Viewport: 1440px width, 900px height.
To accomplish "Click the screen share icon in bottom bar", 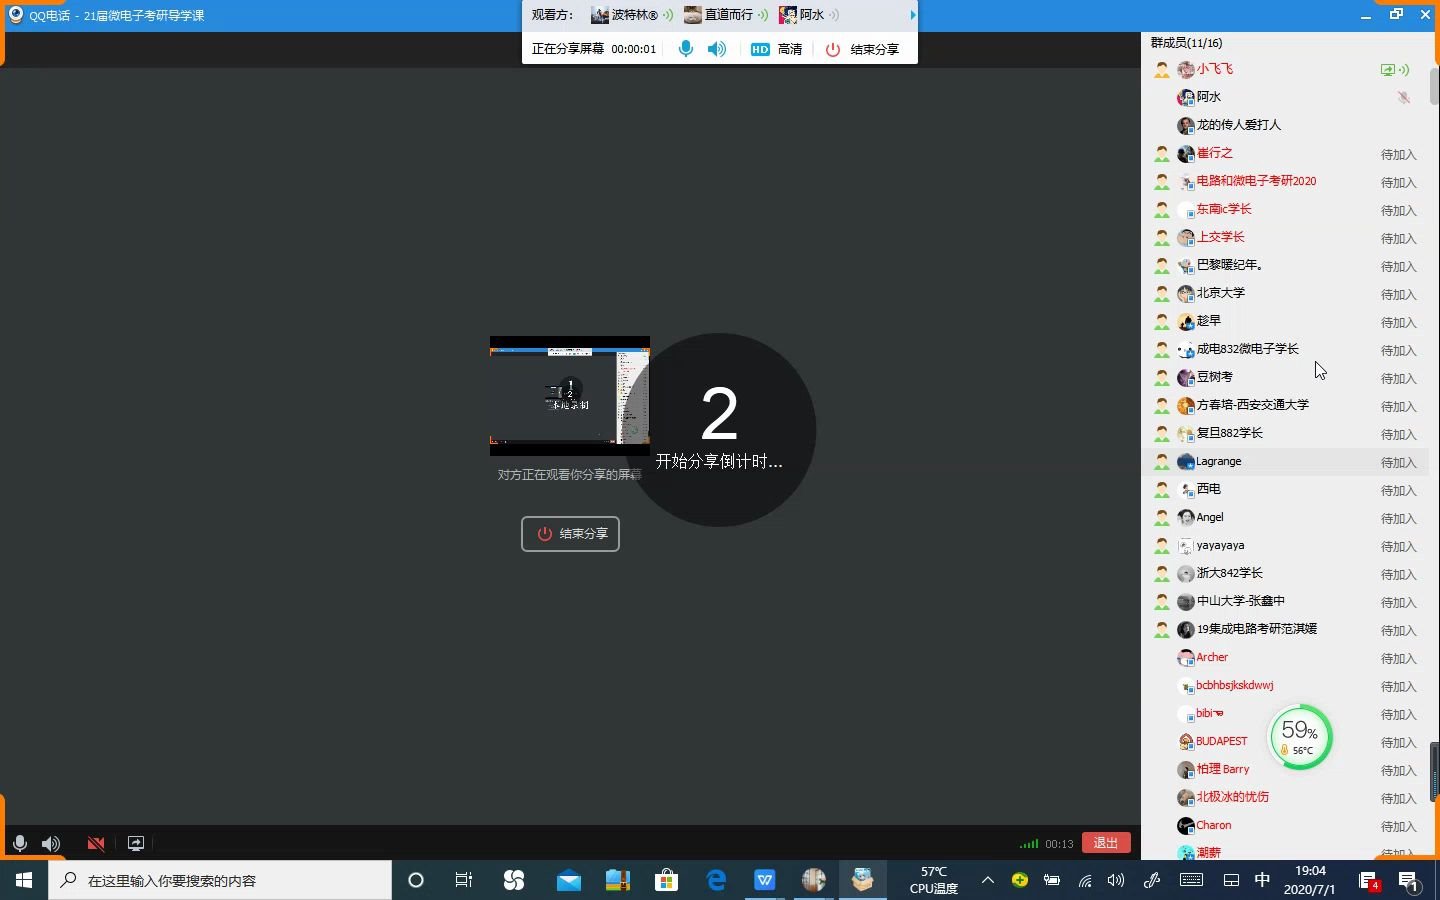I will (136, 843).
